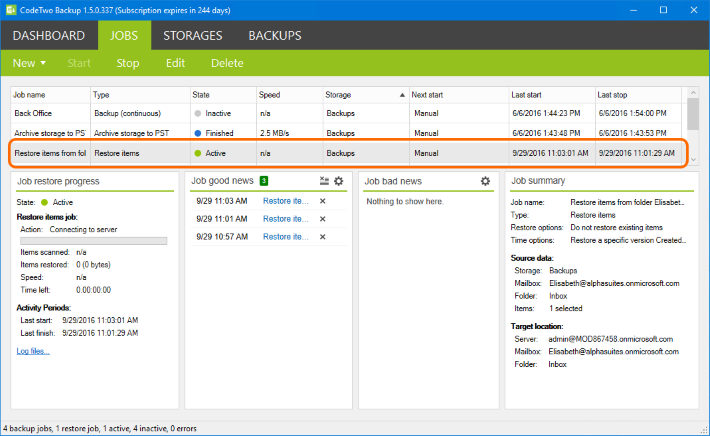Open Job good news settings gear
This screenshot has height=436, width=710.
[339, 181]
